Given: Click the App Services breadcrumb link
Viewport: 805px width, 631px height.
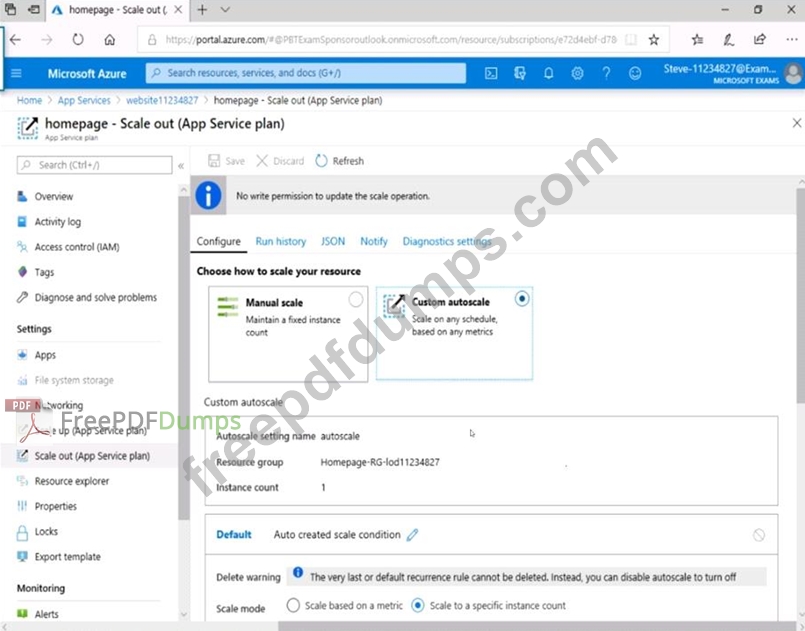Looking at the screenshot, I should [x=84, y=101].
